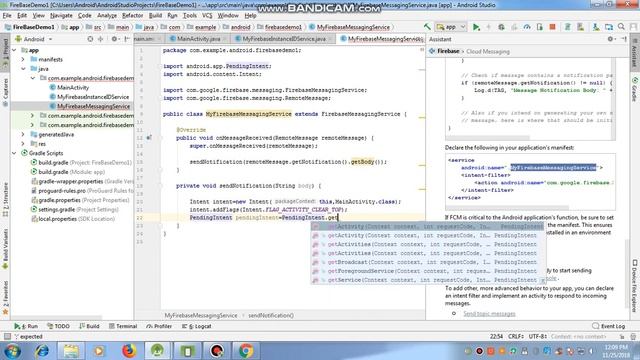Image resolution: width=640 pixels, height=360 pixels.
Task: Open File Explorer from the taskbar
Action: tap(71, 351)
